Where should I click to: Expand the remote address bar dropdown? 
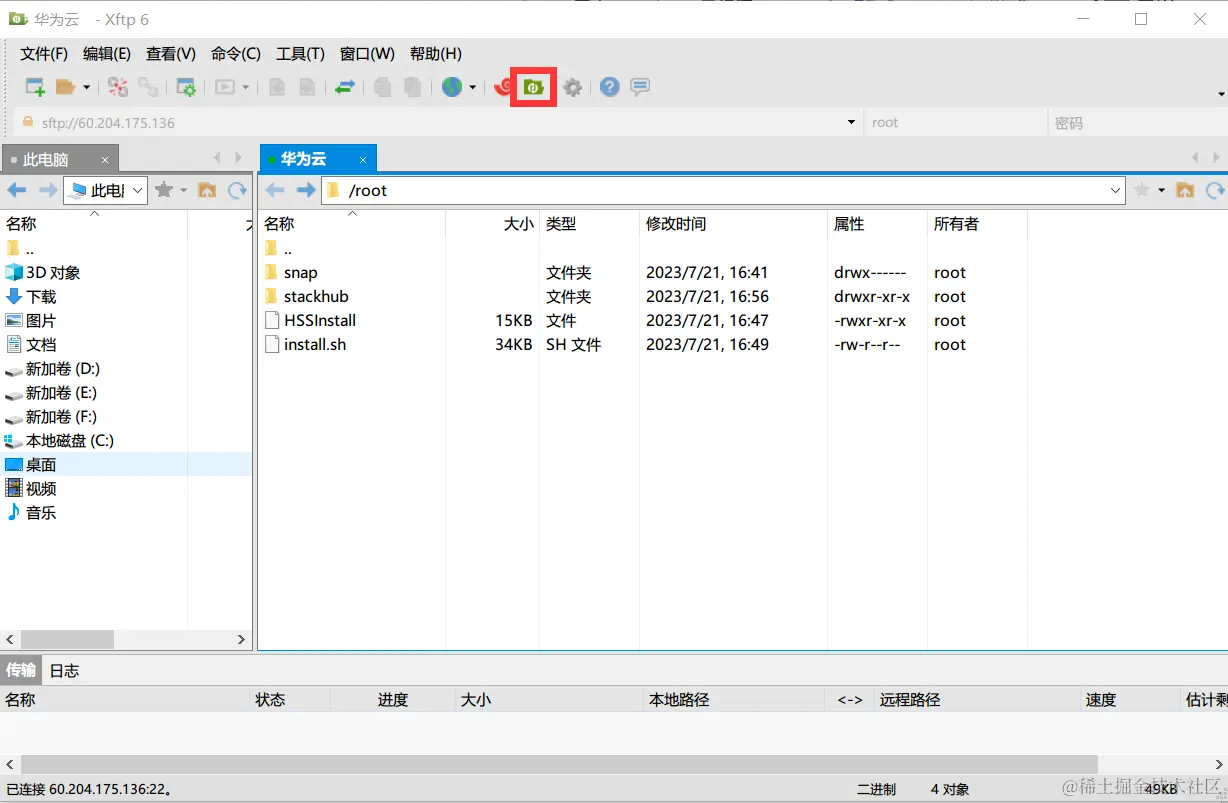click(1116, 190)
